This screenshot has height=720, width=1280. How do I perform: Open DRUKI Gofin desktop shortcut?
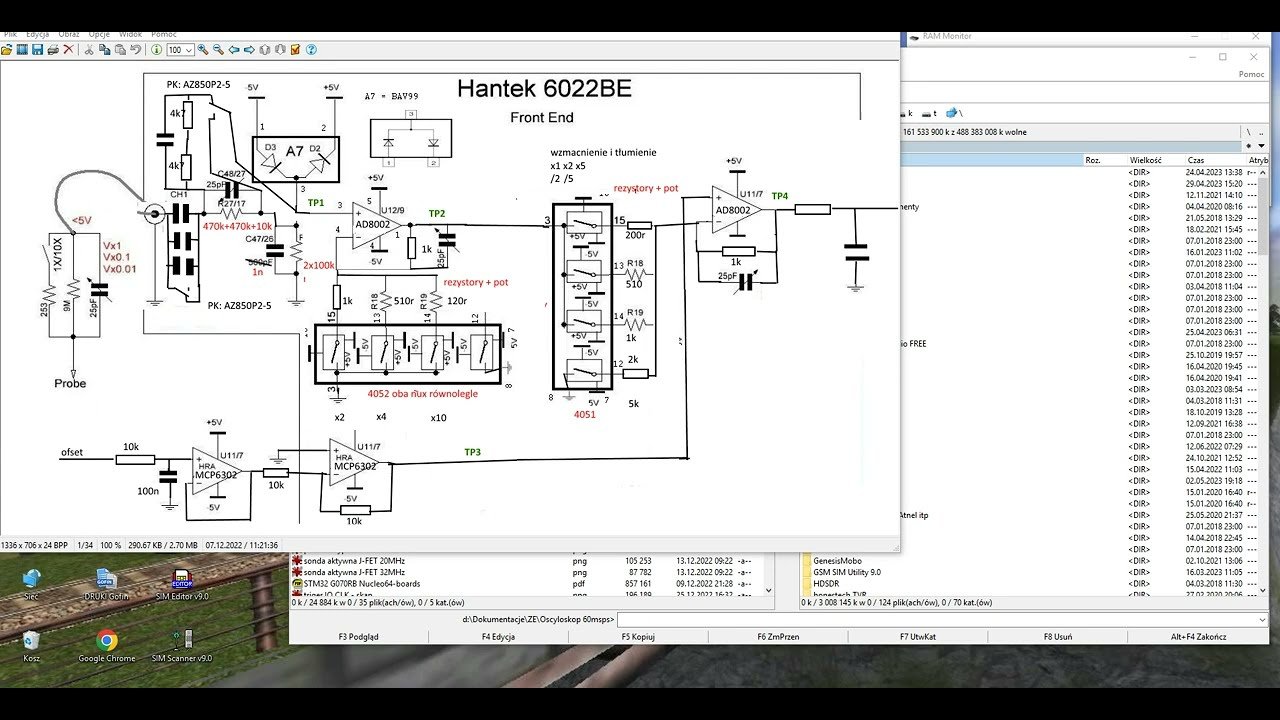coord(106,584)
